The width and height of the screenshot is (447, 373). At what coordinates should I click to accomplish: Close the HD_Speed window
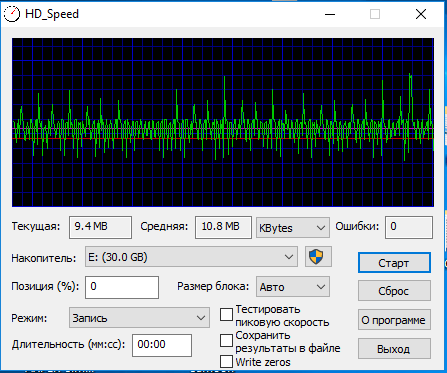(421, 14)
